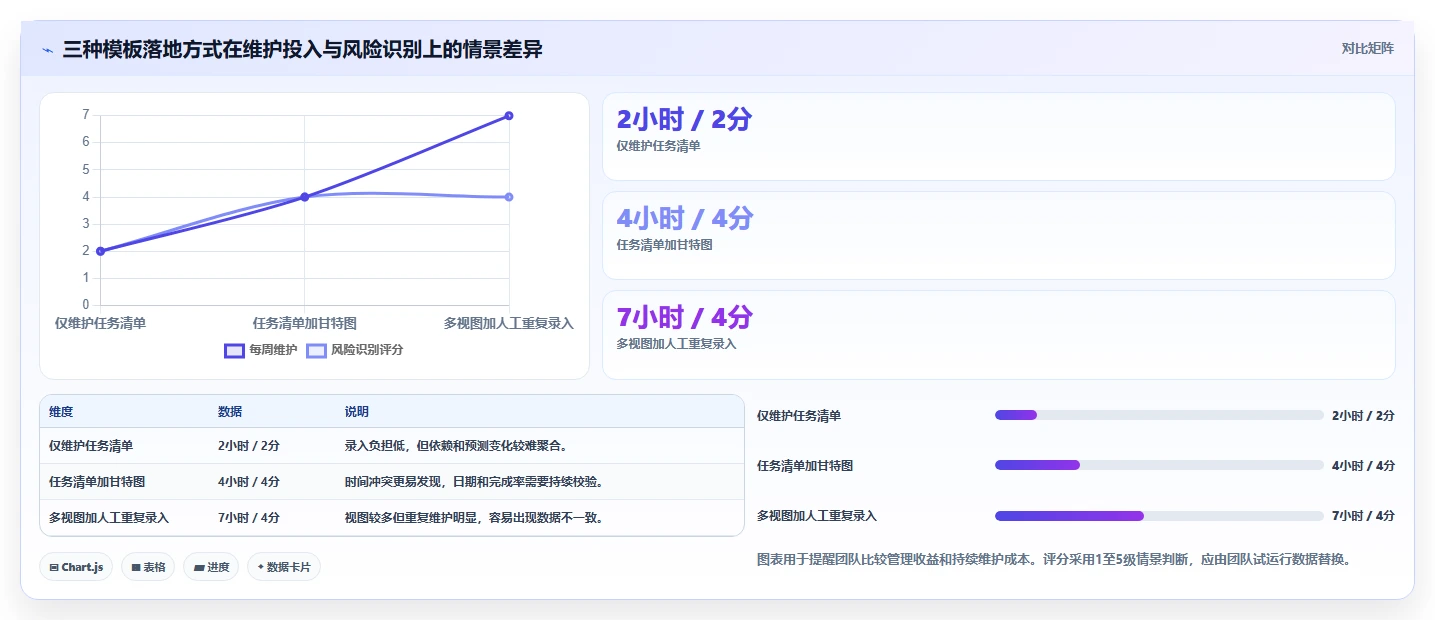The image size is (1435, 620).
Task: Click the 风险识别评分 end point at value 4
Action: click(x=509, y=197)
